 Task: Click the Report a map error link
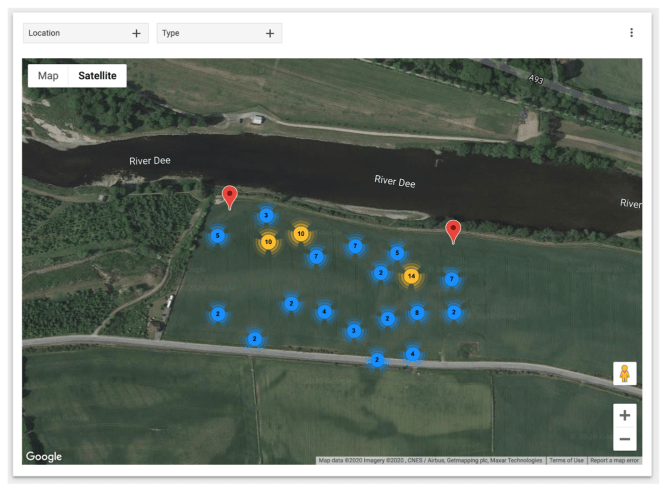614,460
